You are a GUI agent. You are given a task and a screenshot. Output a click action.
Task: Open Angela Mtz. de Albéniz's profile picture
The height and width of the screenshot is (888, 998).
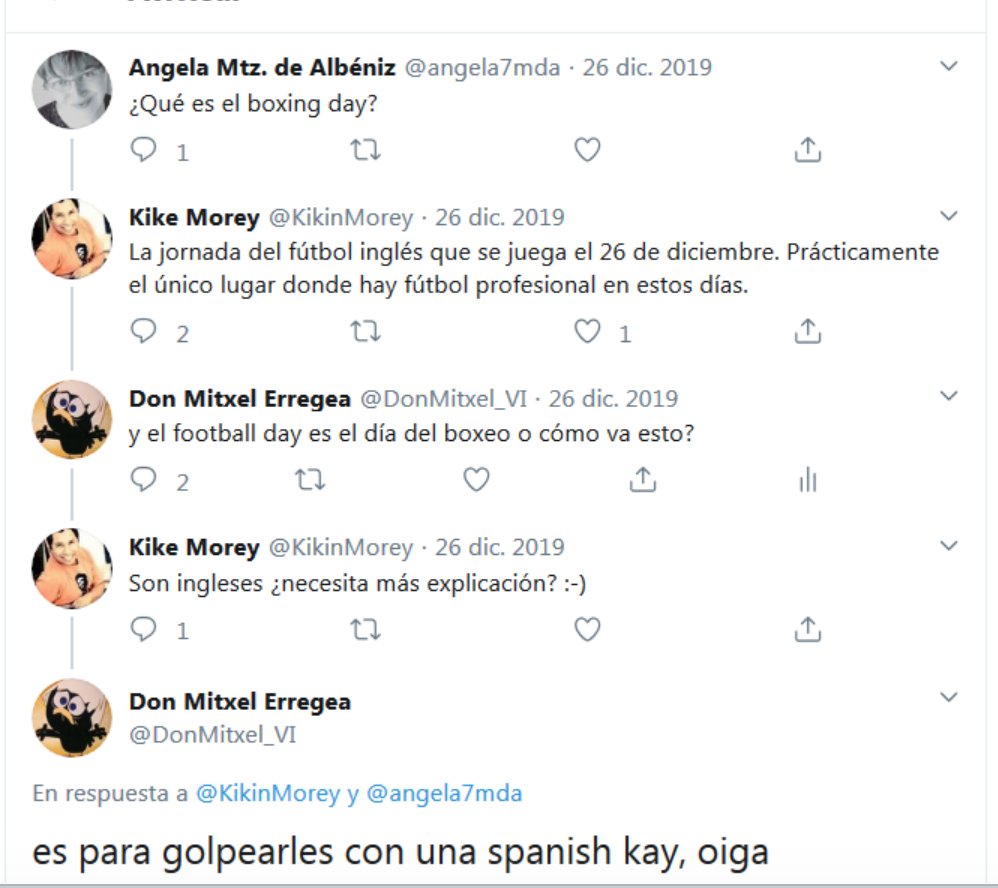click(72, 90)
